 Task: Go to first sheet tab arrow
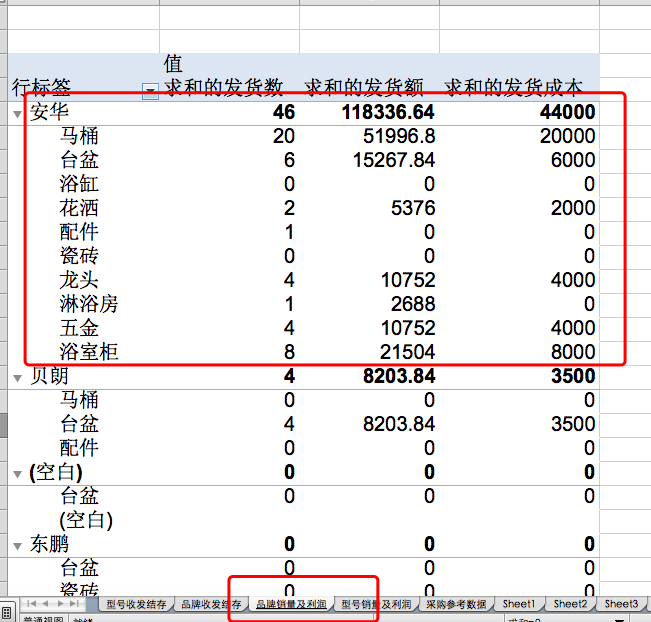pos(32,604)
